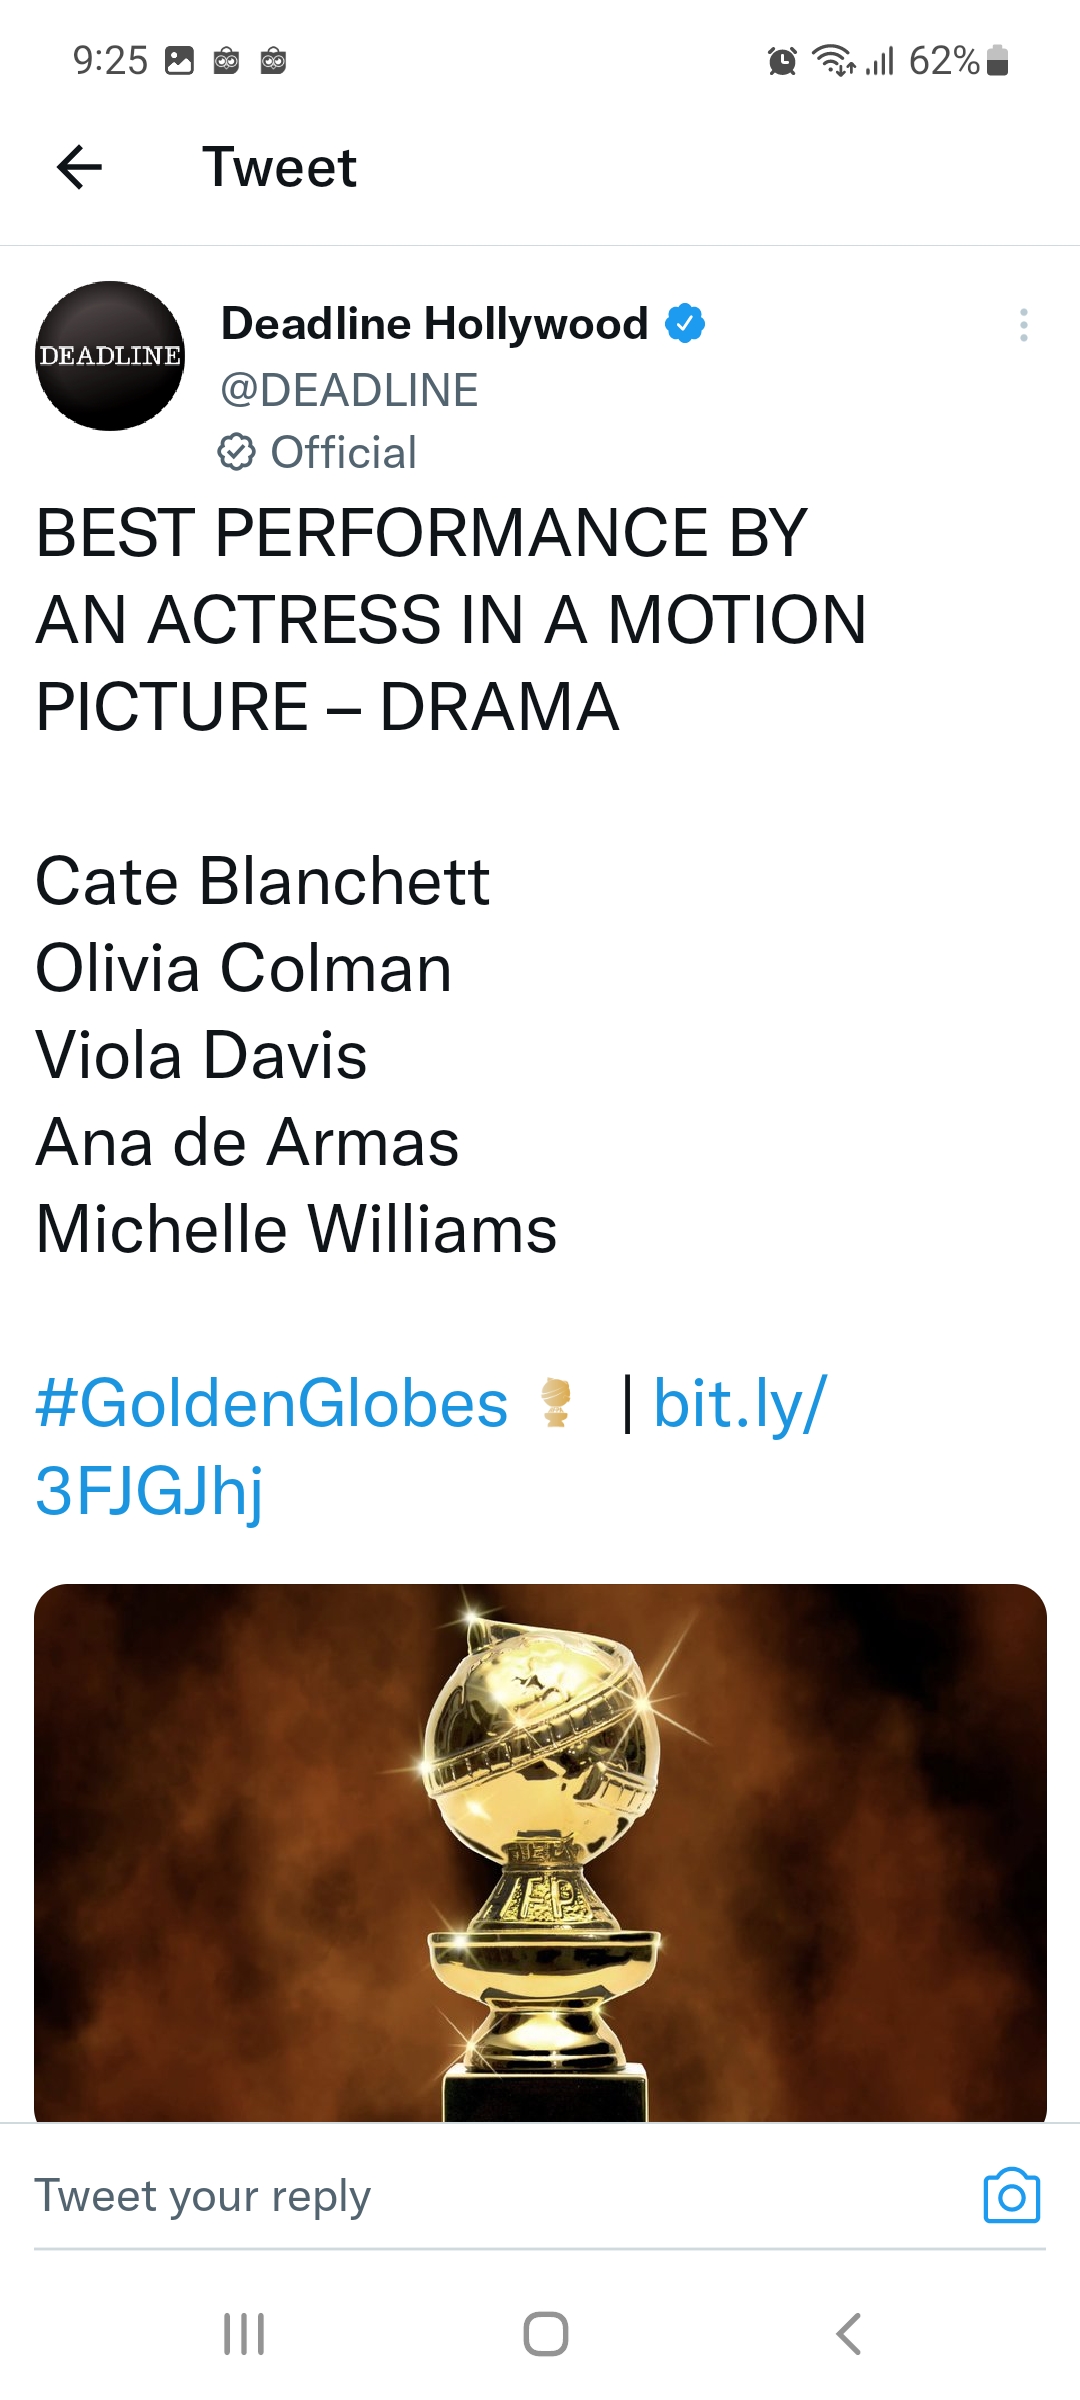Screen dimensions: 1080x2400
Task: Tap the @DEADLINE handle
Action: pos(349,390)
